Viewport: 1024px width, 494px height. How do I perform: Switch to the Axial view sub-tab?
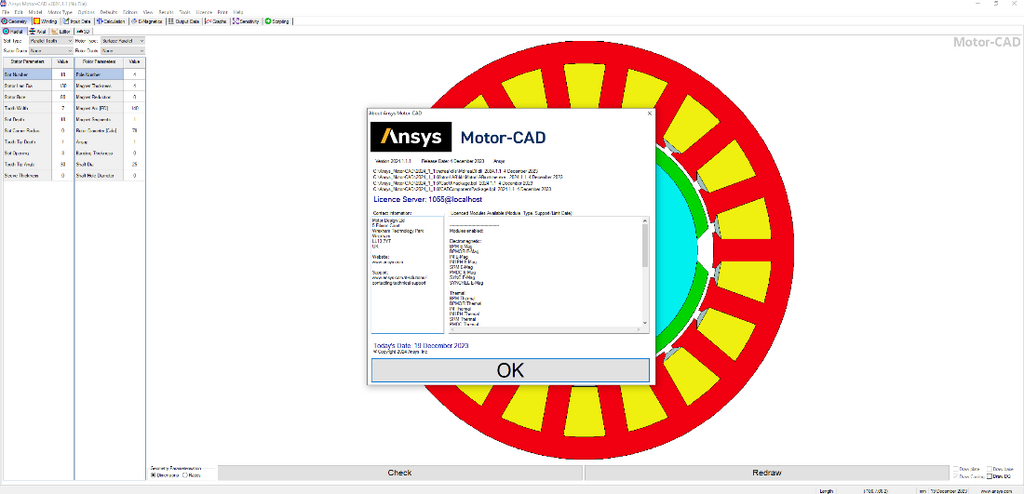click(x=37, y=31)
